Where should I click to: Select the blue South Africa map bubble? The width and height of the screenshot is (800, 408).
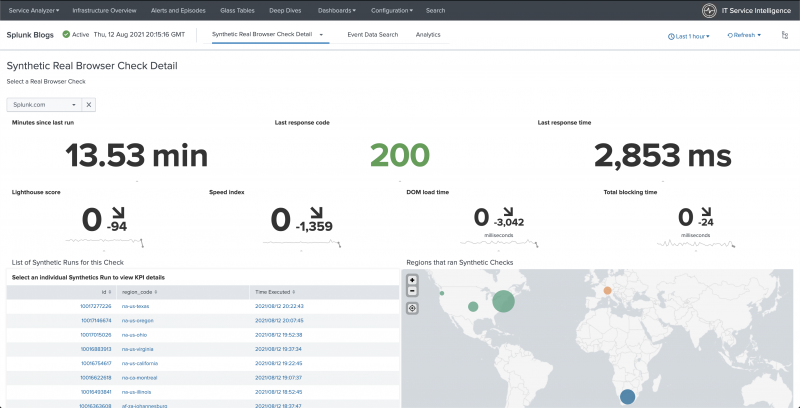click(x=627, y=396)
